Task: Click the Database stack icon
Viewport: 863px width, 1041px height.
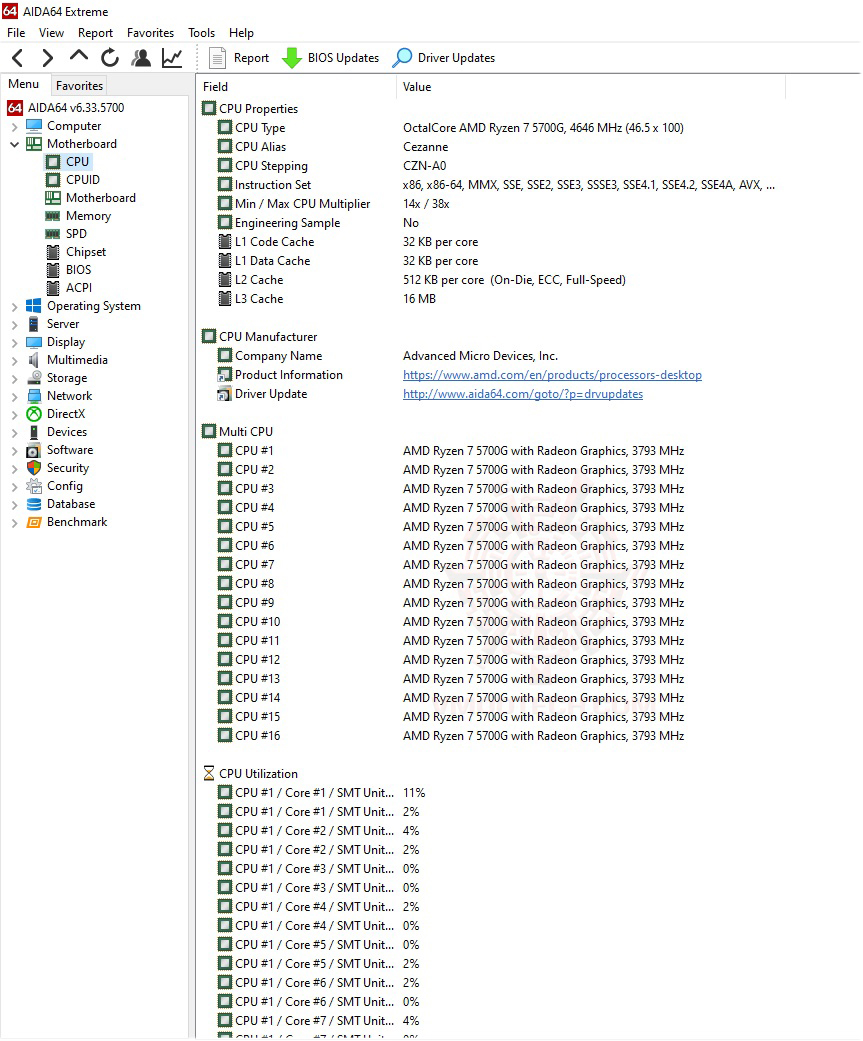Action: pos(34,504)
